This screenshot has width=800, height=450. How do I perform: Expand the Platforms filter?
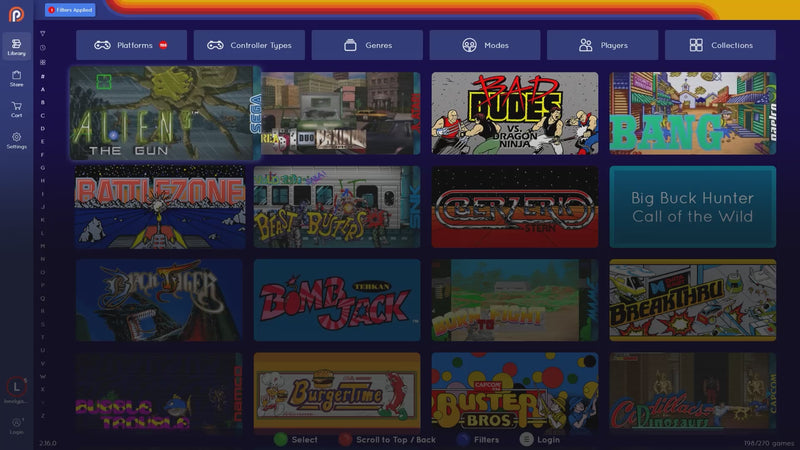130,45
